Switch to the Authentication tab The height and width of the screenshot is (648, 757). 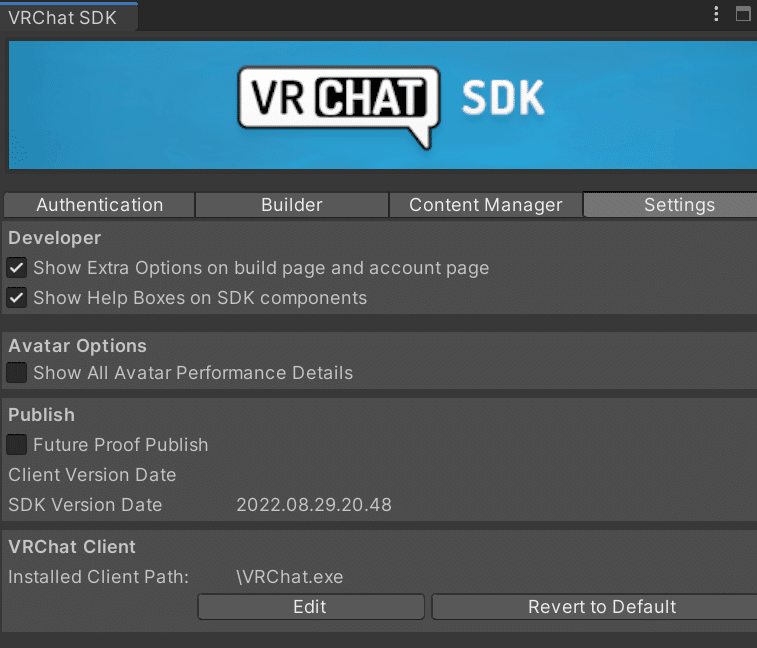click(99, 205)
